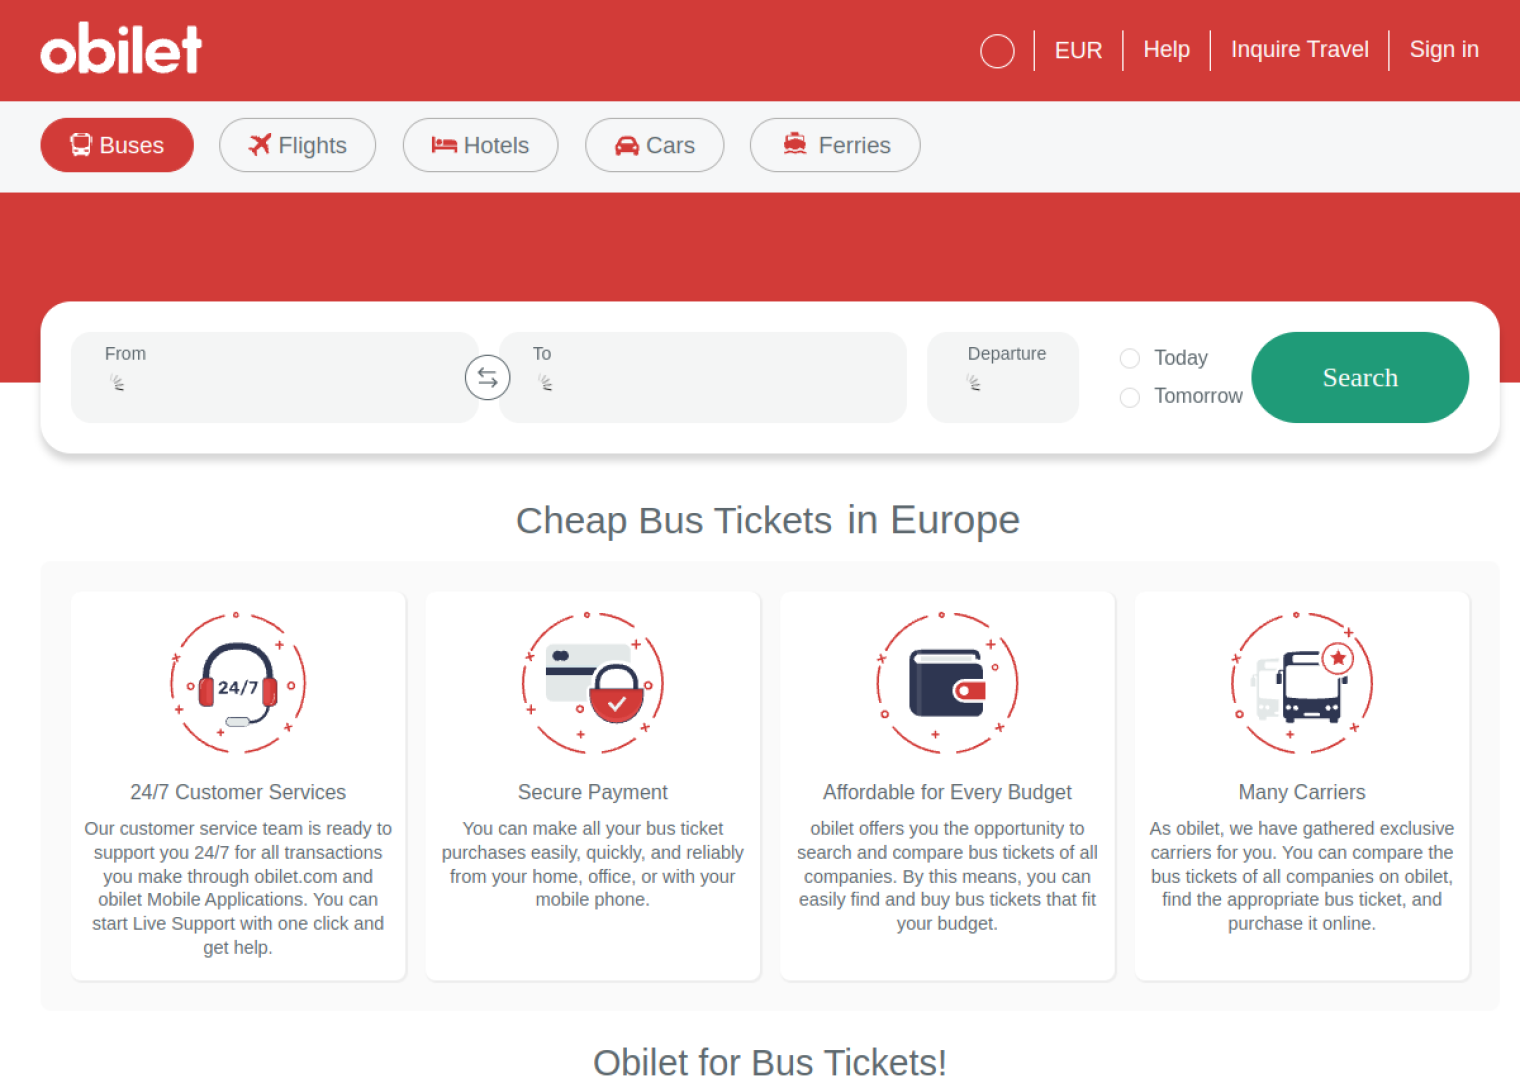Click the 24/7 headset icon

pyautogui.click(x=238, y=684)
